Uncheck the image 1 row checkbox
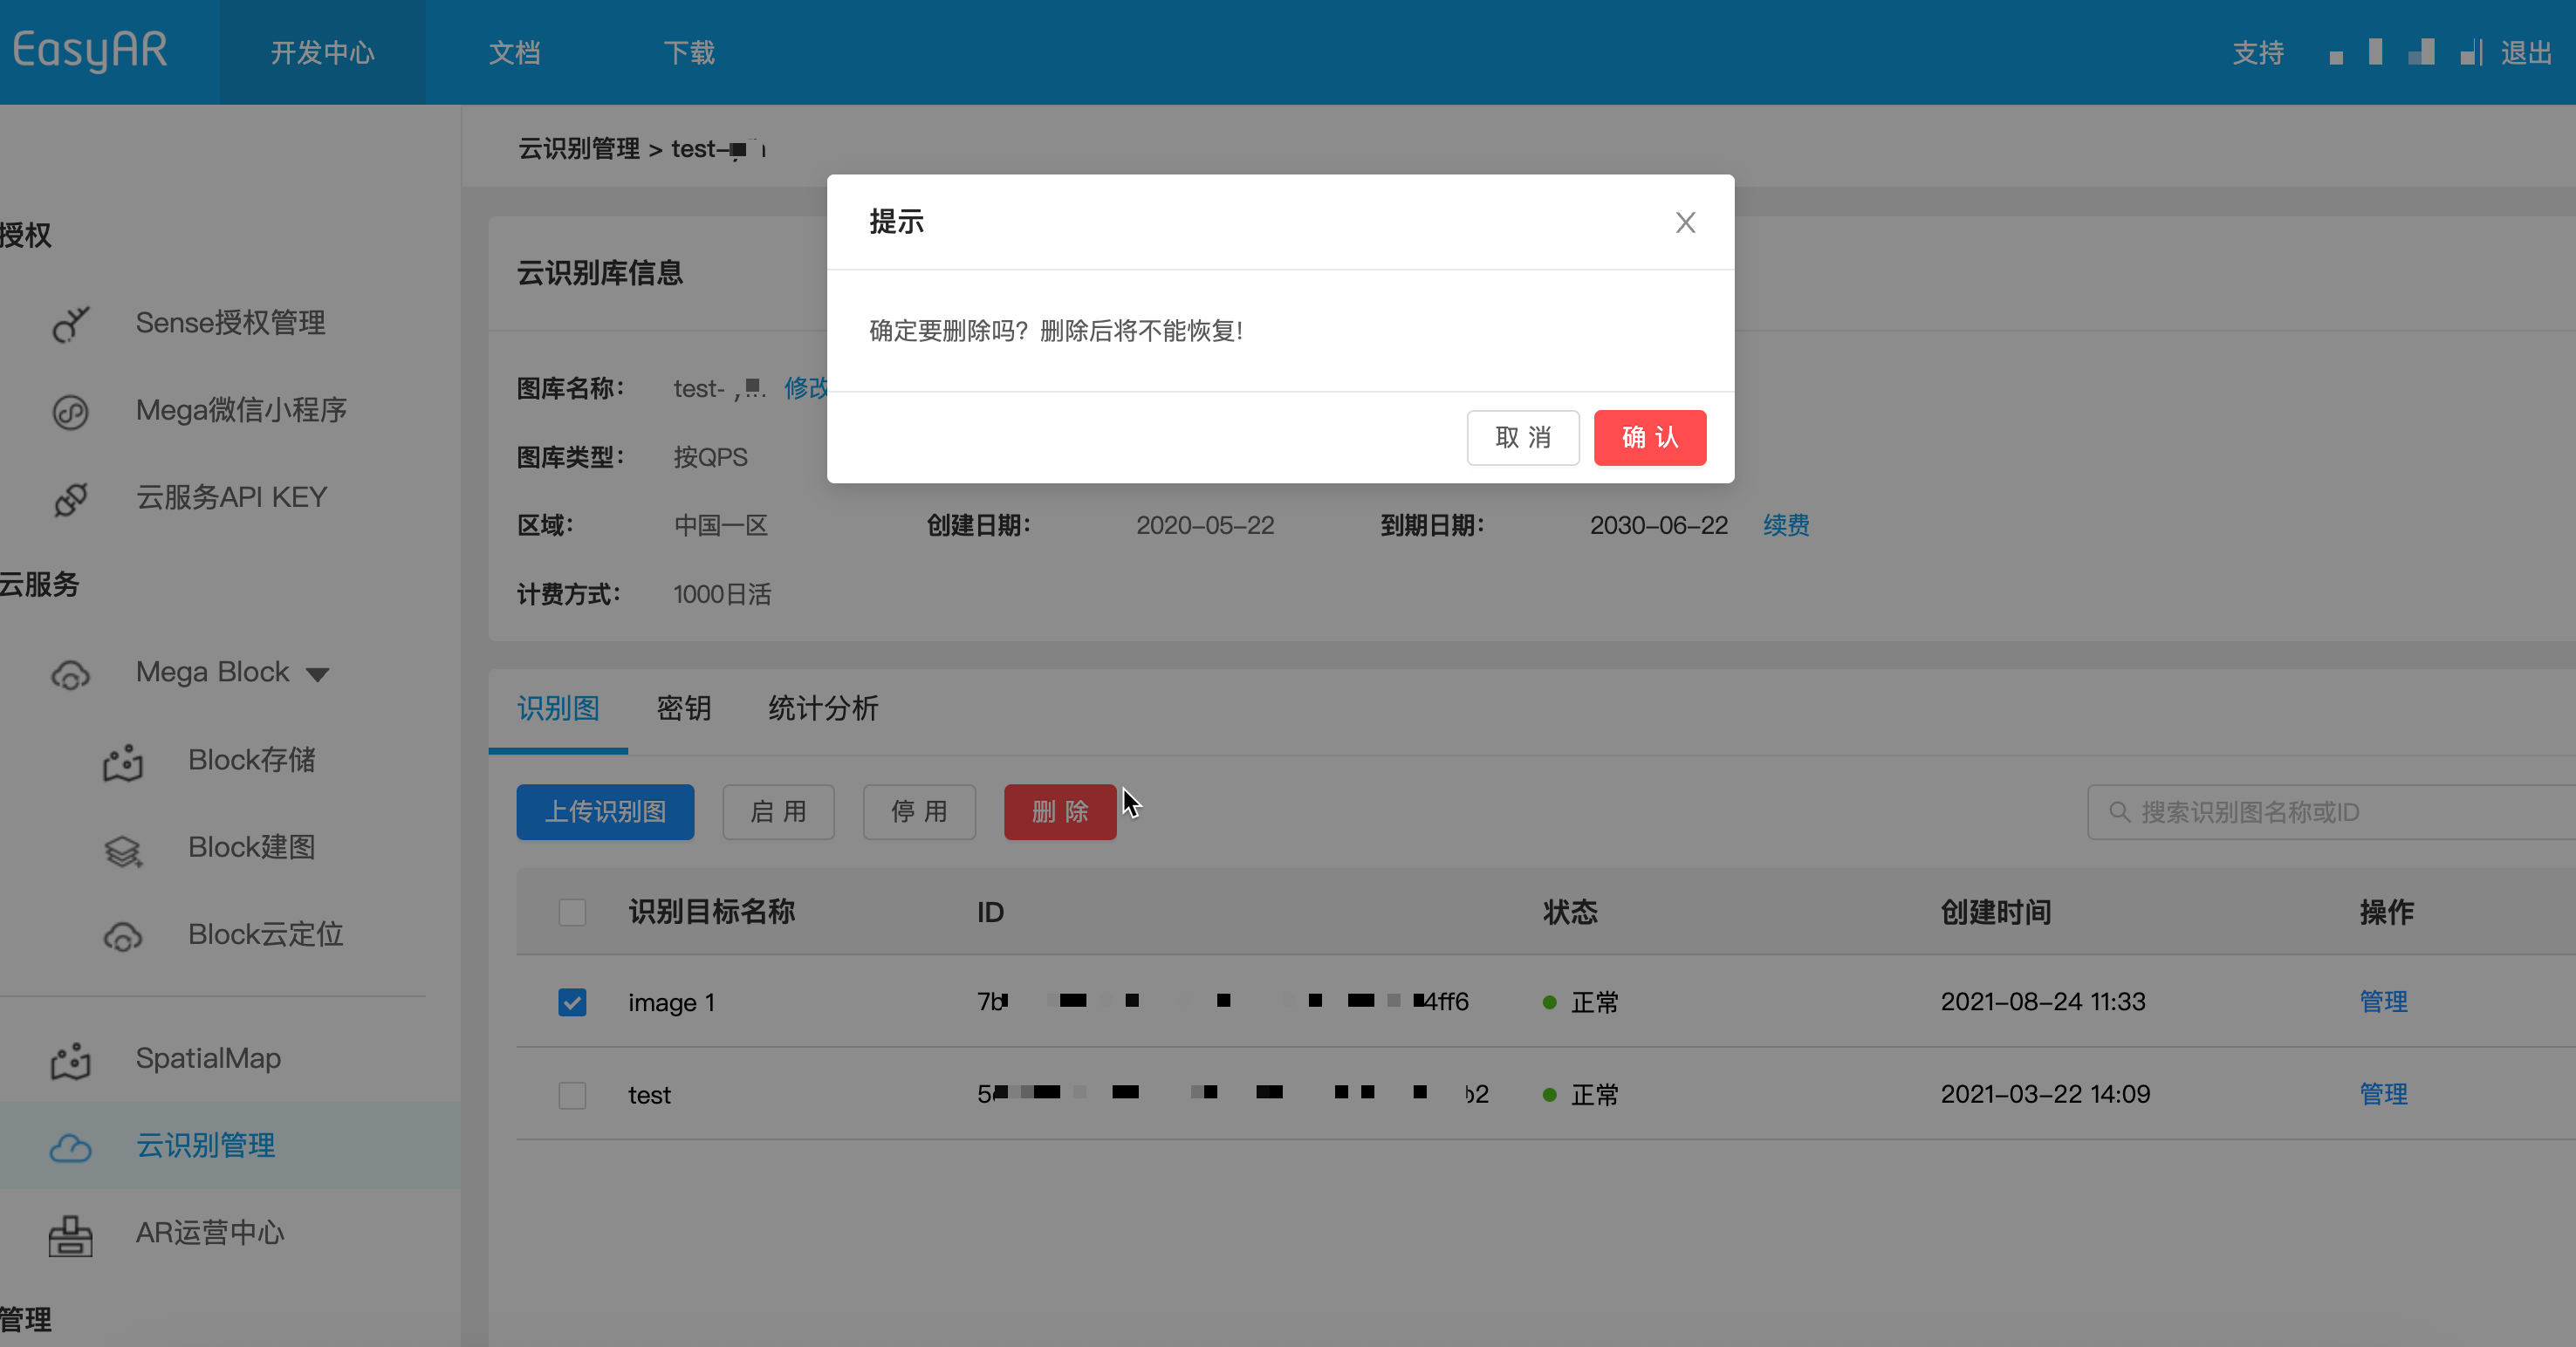Viewport: 2576px width, 1347px height. [x=572, y=1002]
